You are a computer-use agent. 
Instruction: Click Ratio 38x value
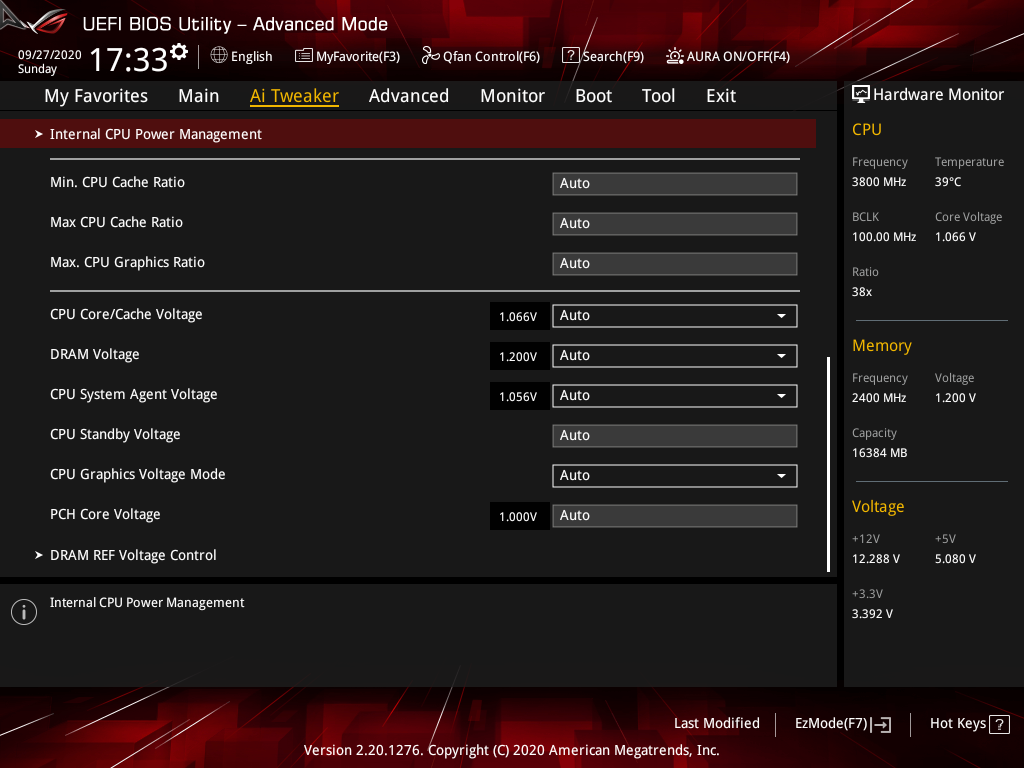click(x=861, y=291)
